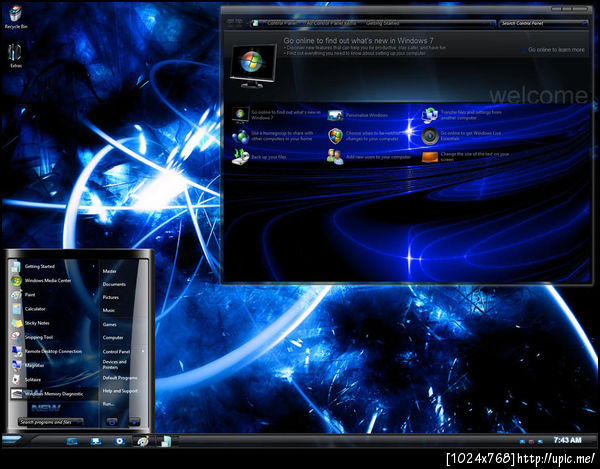Click the transfer files and settings icon
The width and height of the screenshot is (600, 469).
(x=430, y=115)
